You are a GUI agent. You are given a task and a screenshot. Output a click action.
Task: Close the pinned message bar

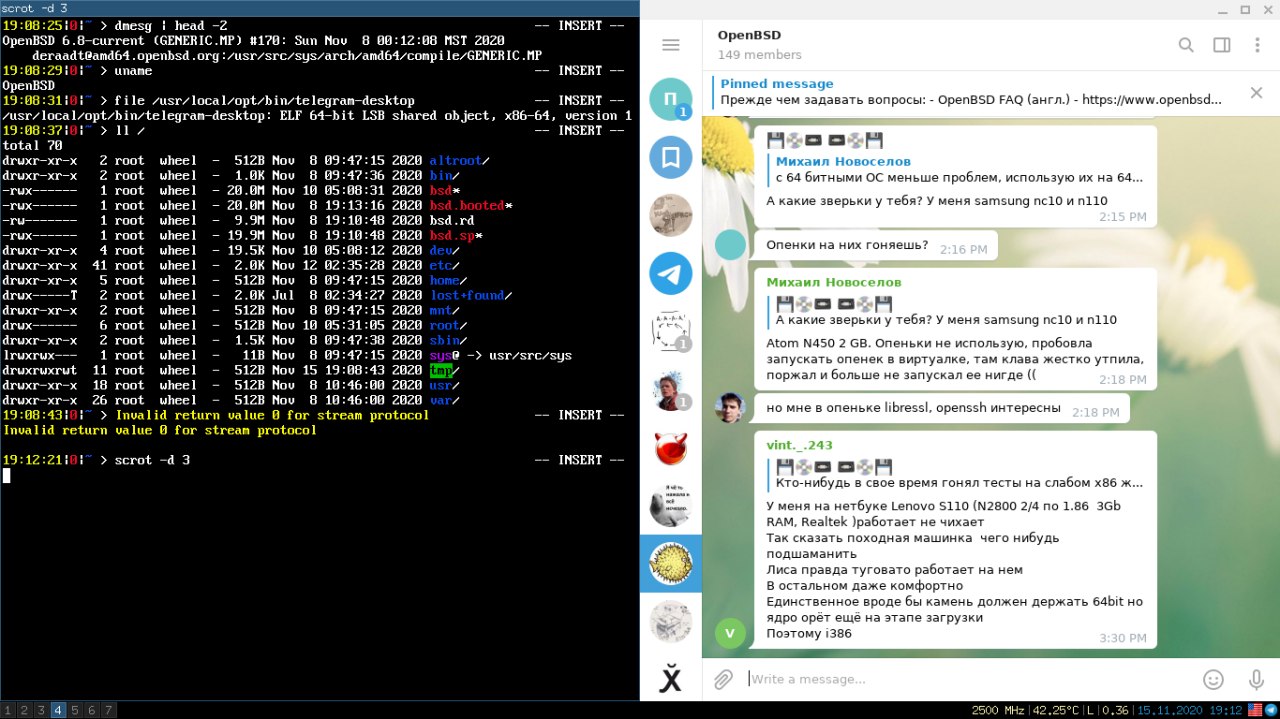tap(1256, 93)
